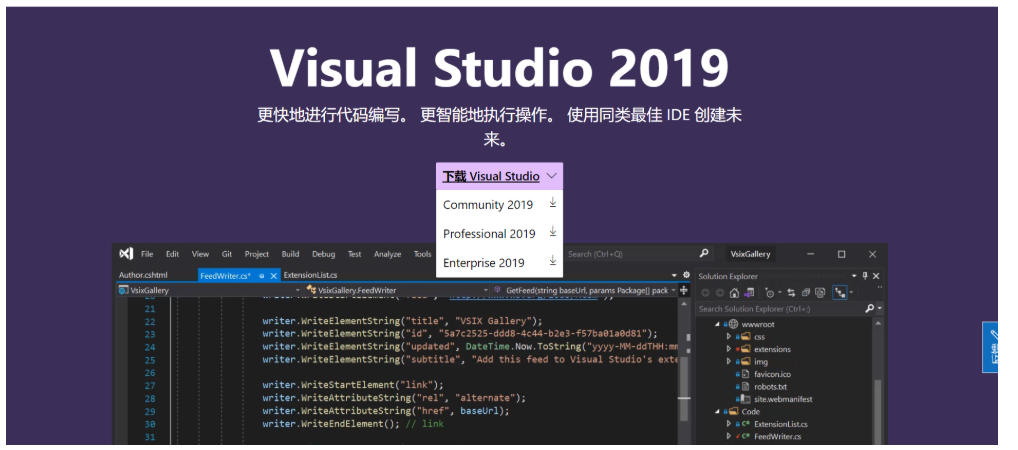Open the Build menu
The height and width of the screenshot is (450, 1018).
(x=290, y=254)
